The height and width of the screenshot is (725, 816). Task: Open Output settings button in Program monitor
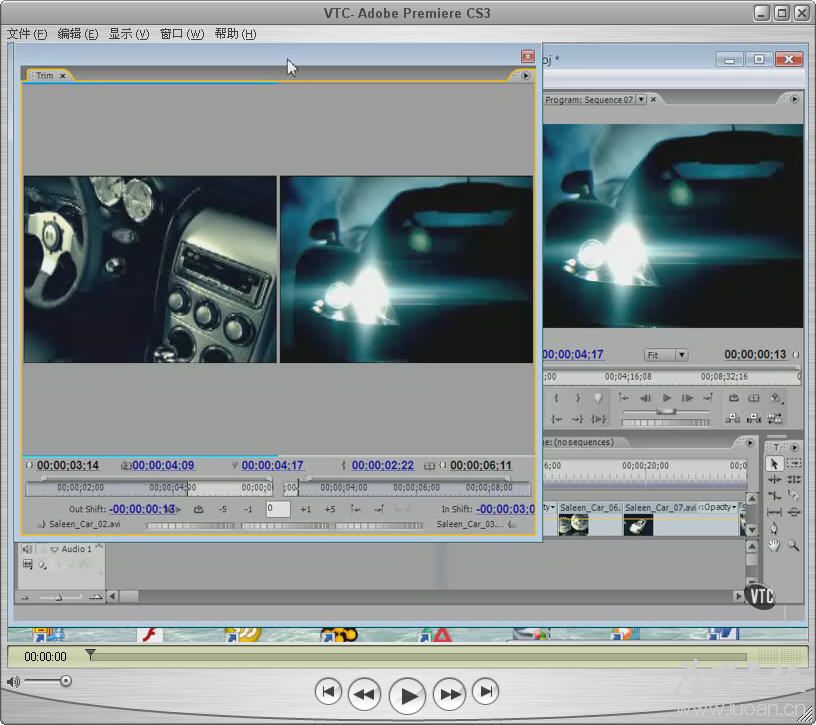coord(776,398)
